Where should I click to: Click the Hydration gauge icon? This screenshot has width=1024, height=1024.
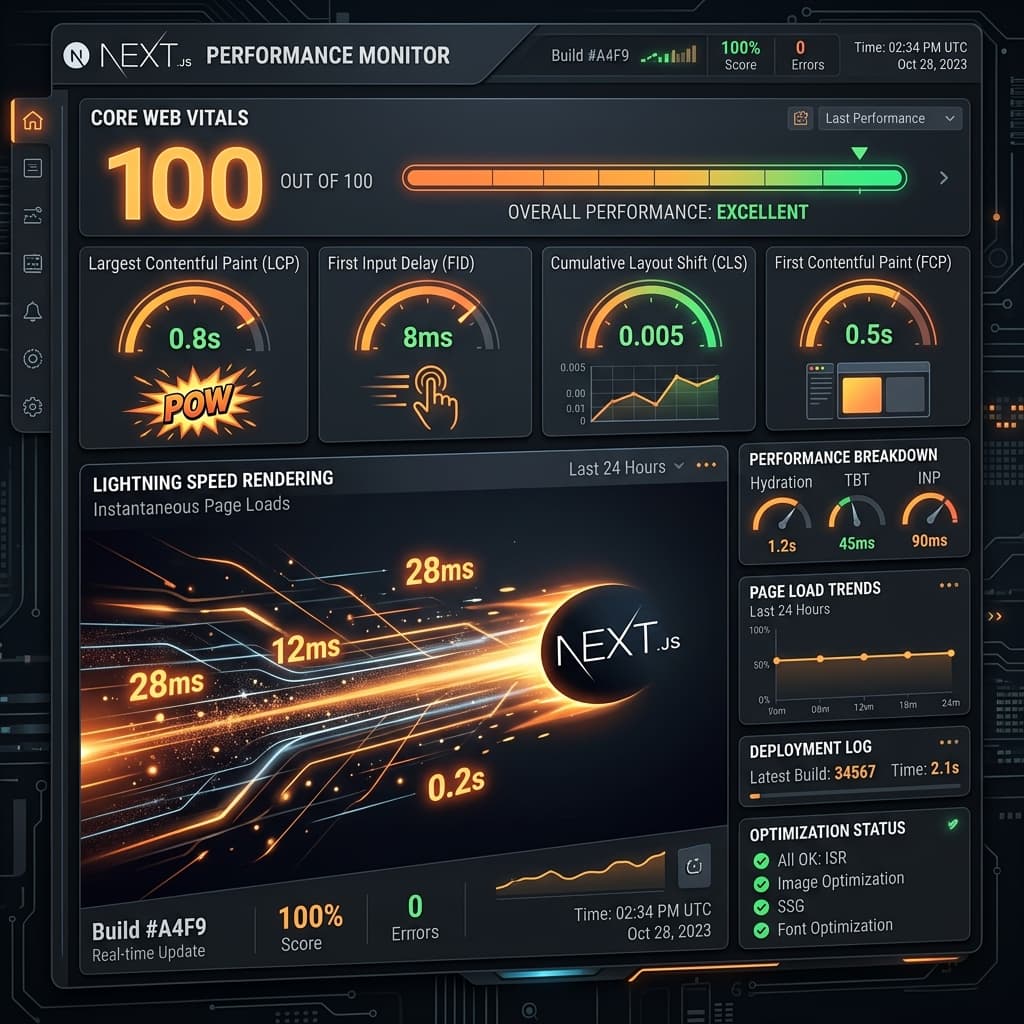781,514
